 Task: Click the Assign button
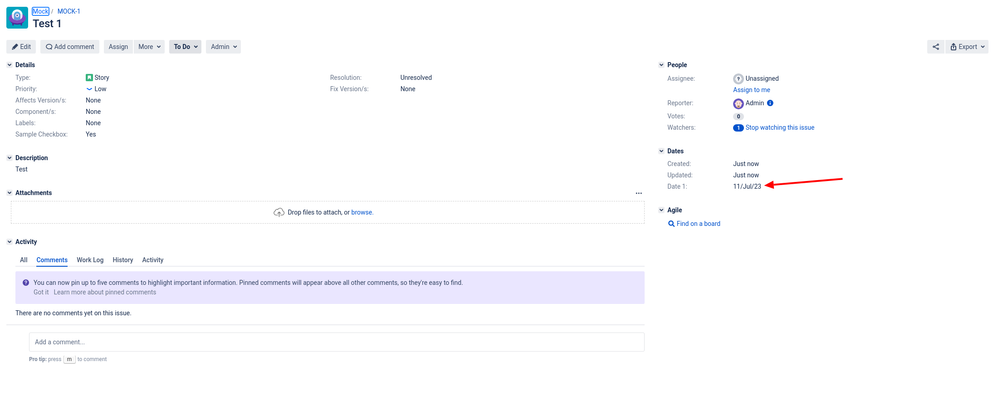[x=118, y=46]
